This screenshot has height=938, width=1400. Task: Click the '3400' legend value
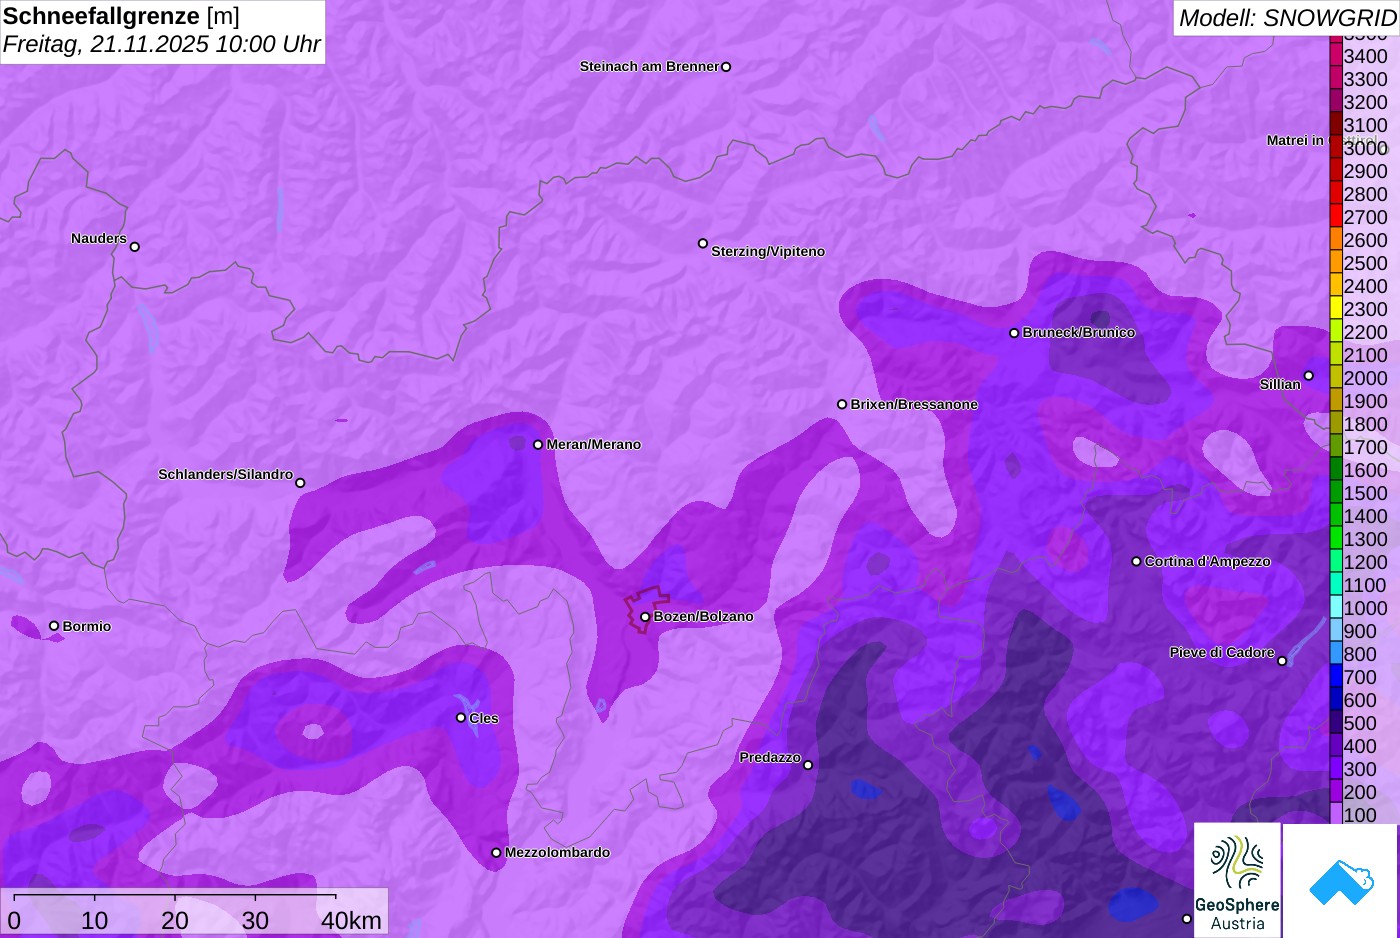[x=1366, y=57]
